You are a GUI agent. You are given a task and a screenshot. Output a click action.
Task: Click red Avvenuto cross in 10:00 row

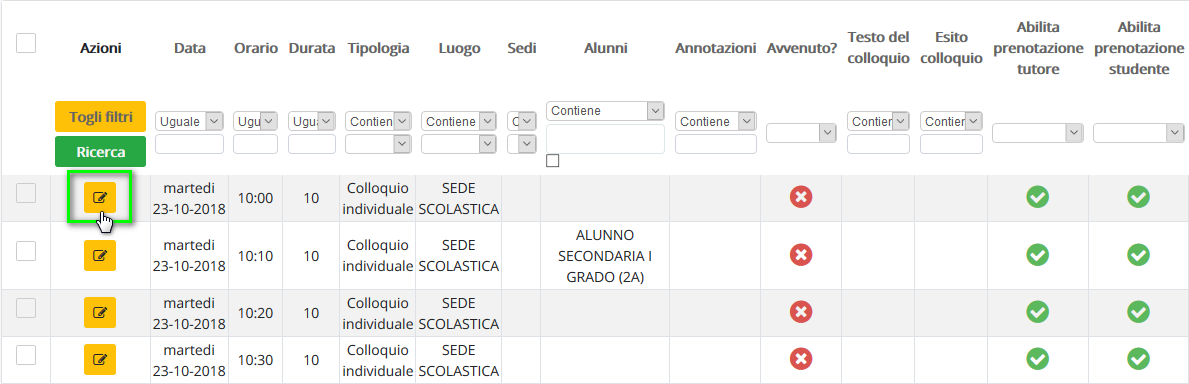pos(801,197)
